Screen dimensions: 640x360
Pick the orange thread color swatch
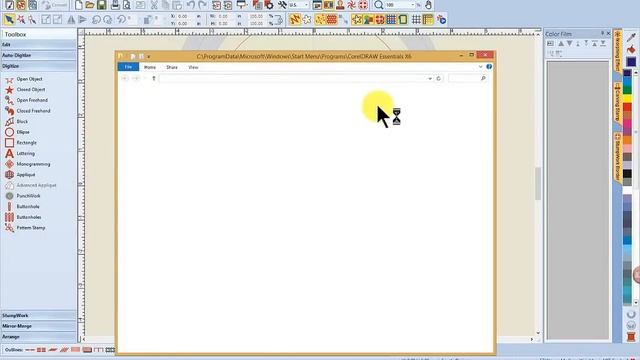click(x=627, y=141)
